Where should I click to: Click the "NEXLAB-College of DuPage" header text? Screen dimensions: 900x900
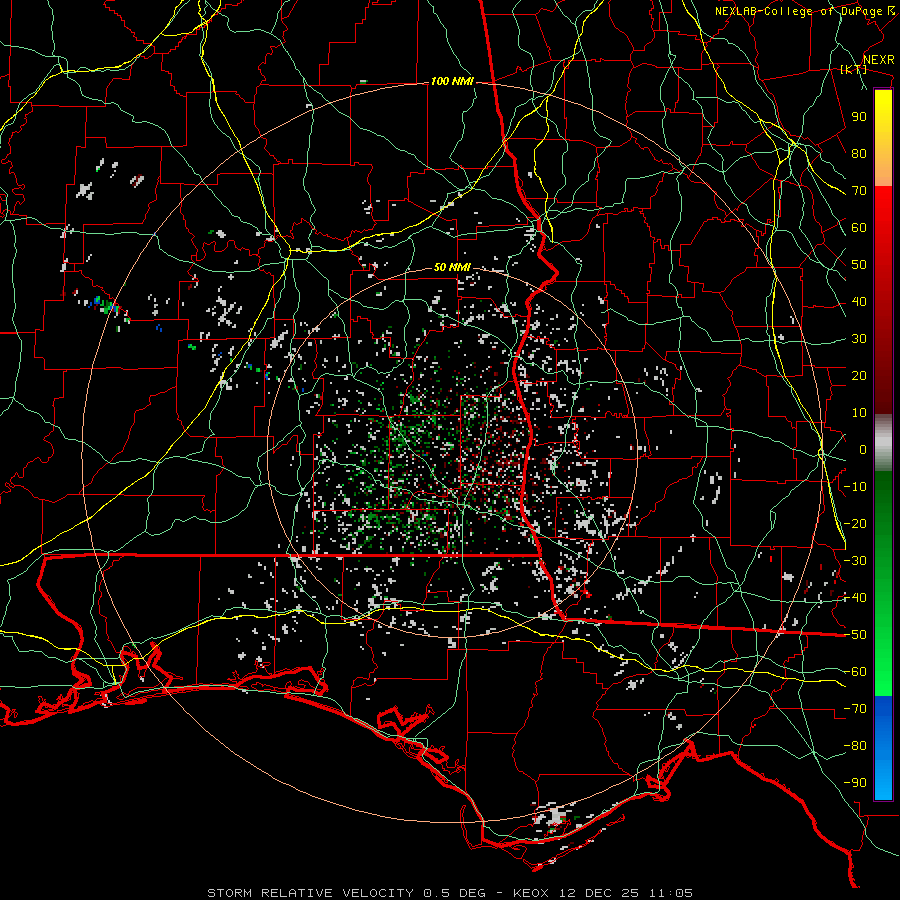point(799,11)
